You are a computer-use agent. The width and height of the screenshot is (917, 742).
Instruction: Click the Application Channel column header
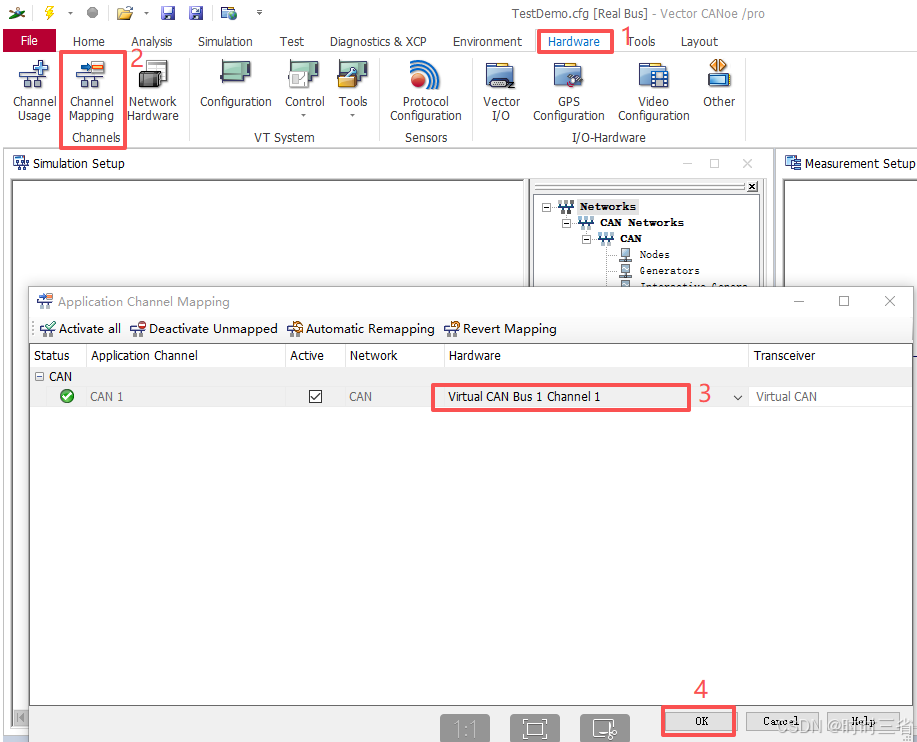(185, 356)
